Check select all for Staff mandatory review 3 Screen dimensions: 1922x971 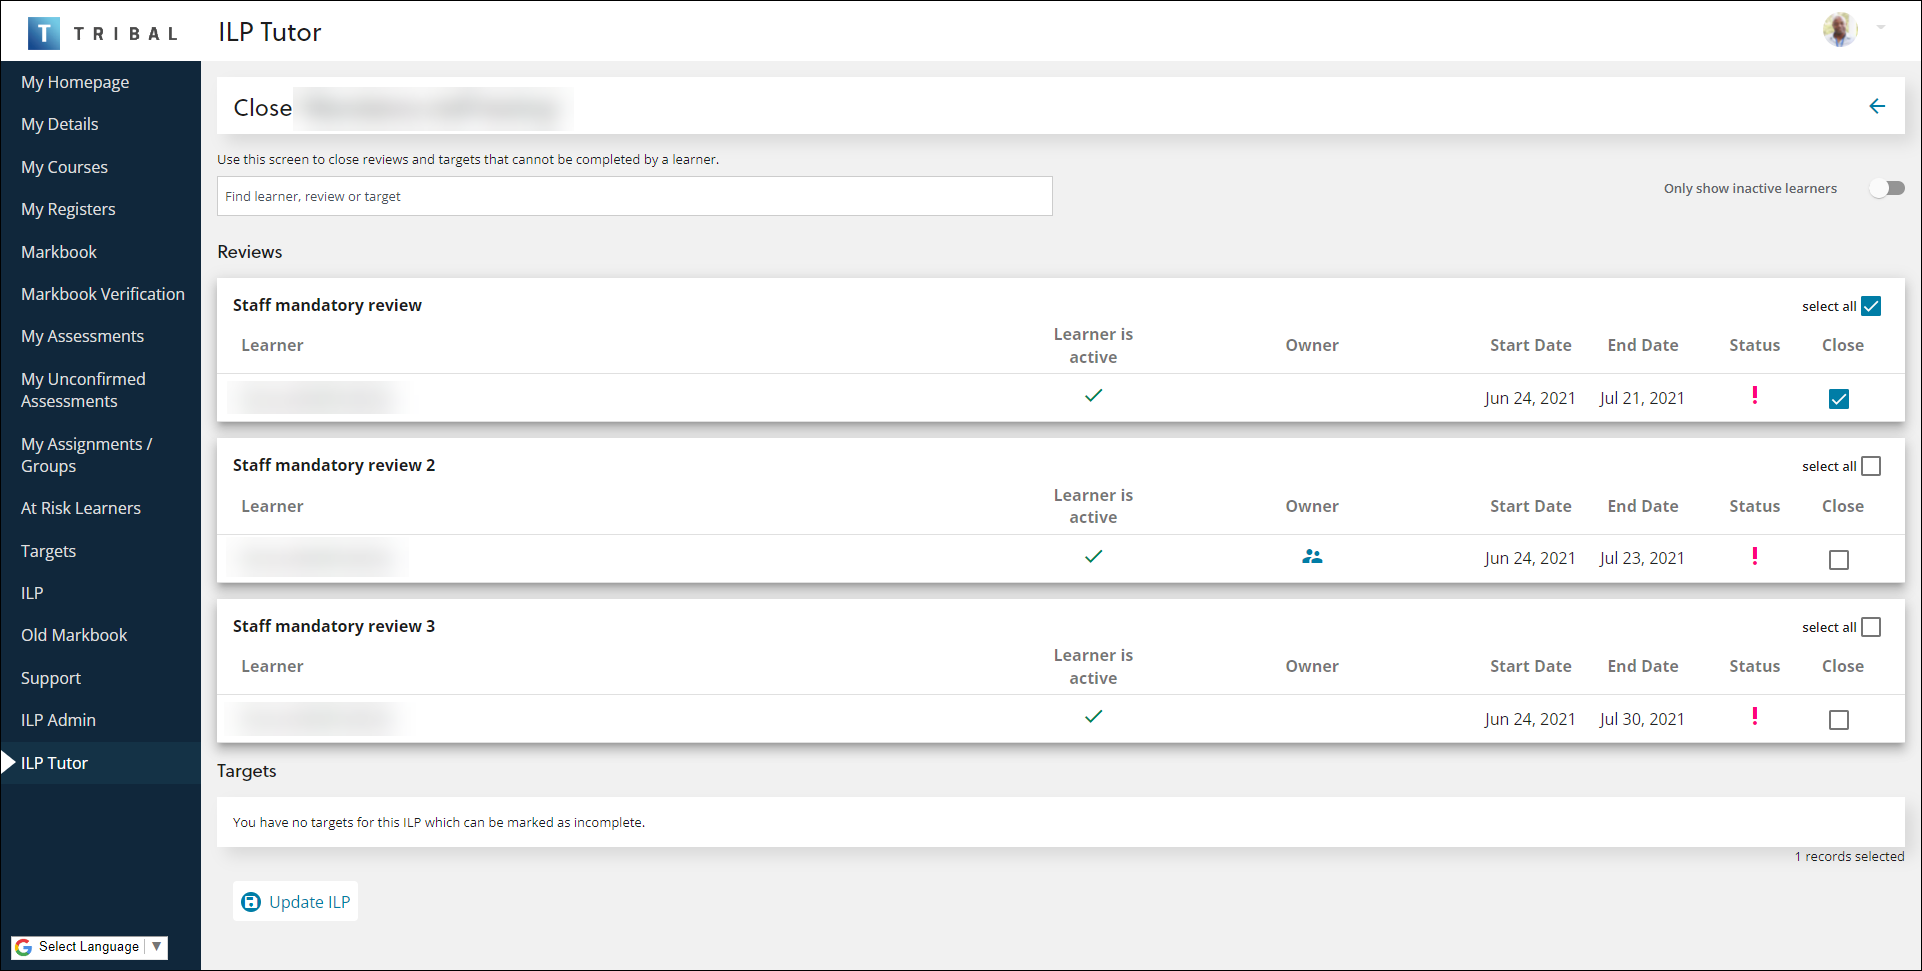click(x=1871, y=627)
